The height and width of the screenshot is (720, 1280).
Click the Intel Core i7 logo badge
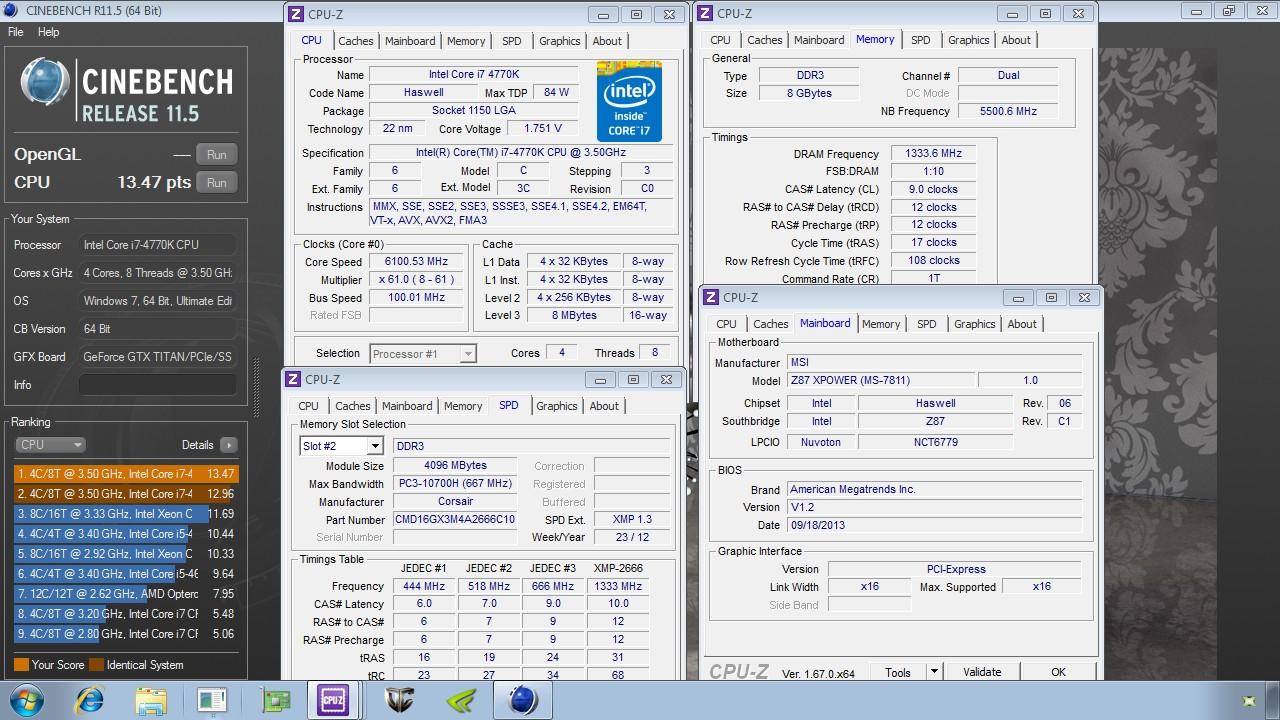click(x=629, y=101)
